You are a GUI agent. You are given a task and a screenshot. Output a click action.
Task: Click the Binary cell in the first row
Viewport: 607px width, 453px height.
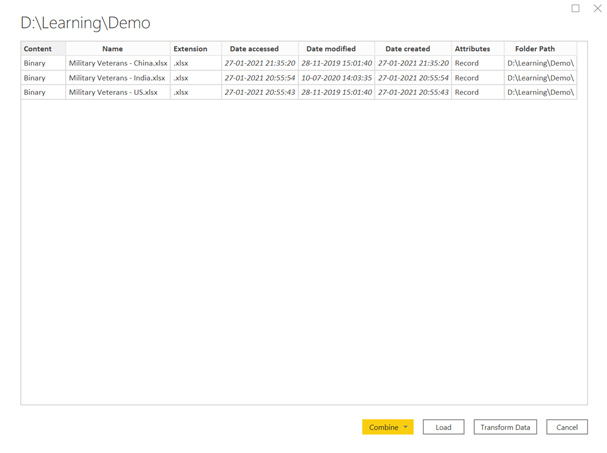(35, 63)
